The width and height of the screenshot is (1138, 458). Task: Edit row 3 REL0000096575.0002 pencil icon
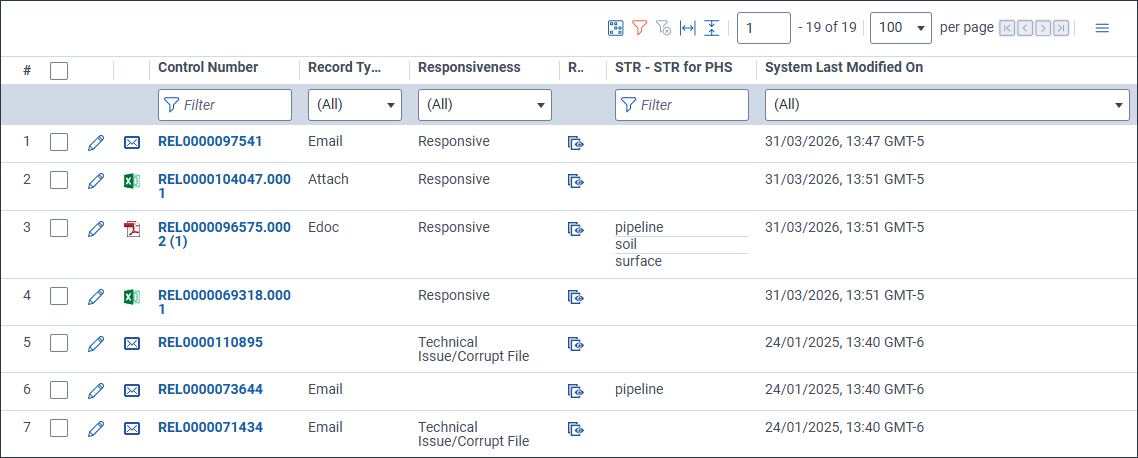(x=96, y=229)
